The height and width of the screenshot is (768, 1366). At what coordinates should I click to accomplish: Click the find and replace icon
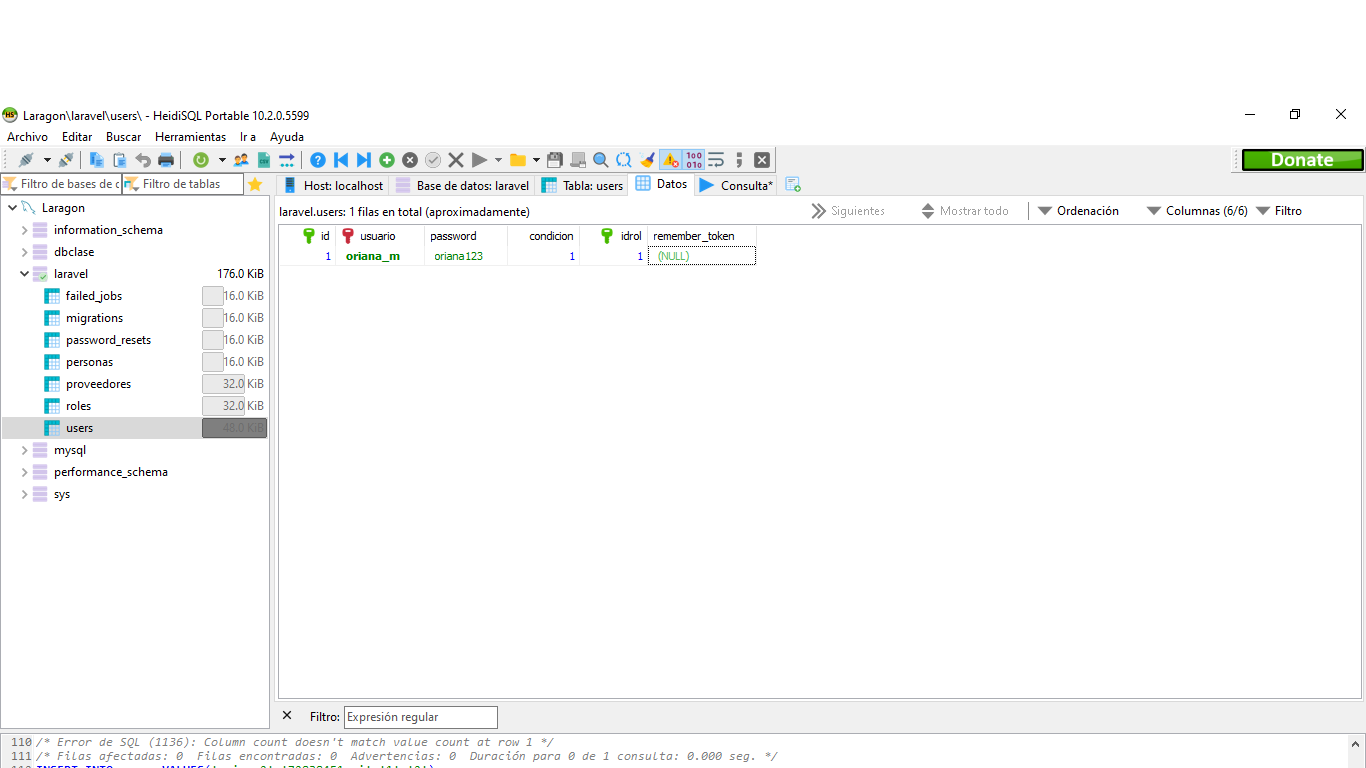(624, 160)
